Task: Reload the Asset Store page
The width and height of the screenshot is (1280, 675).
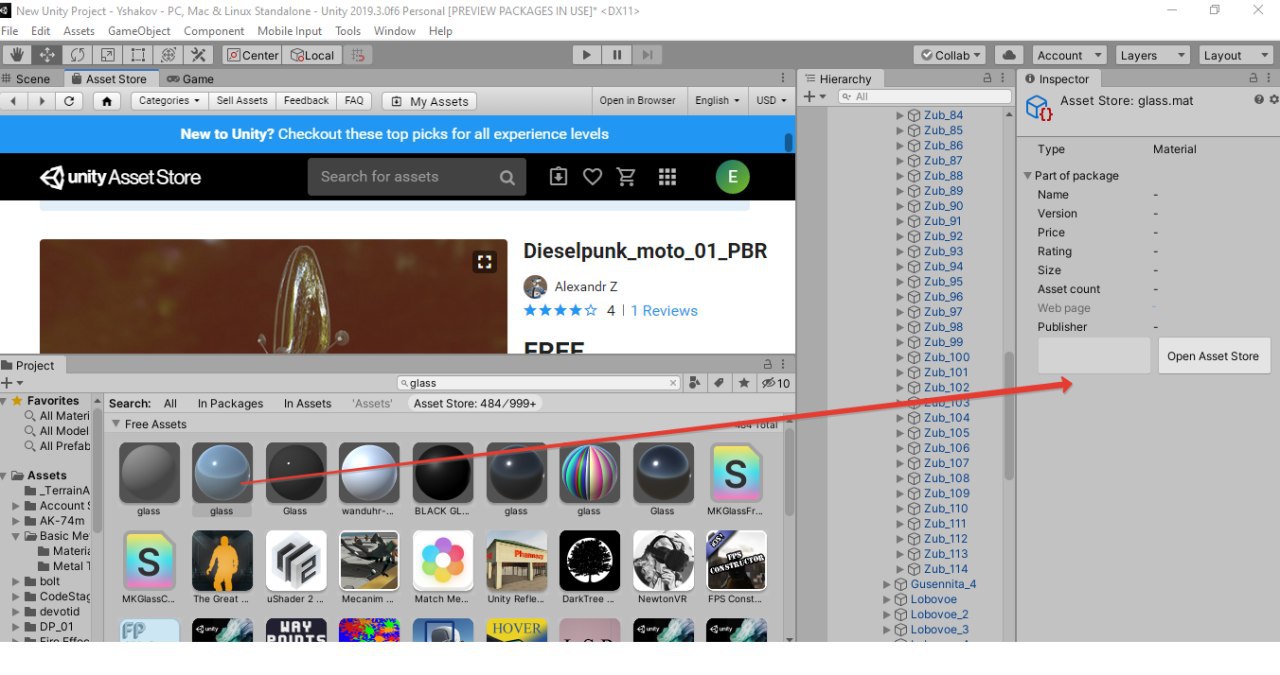Action: [69, 101]
